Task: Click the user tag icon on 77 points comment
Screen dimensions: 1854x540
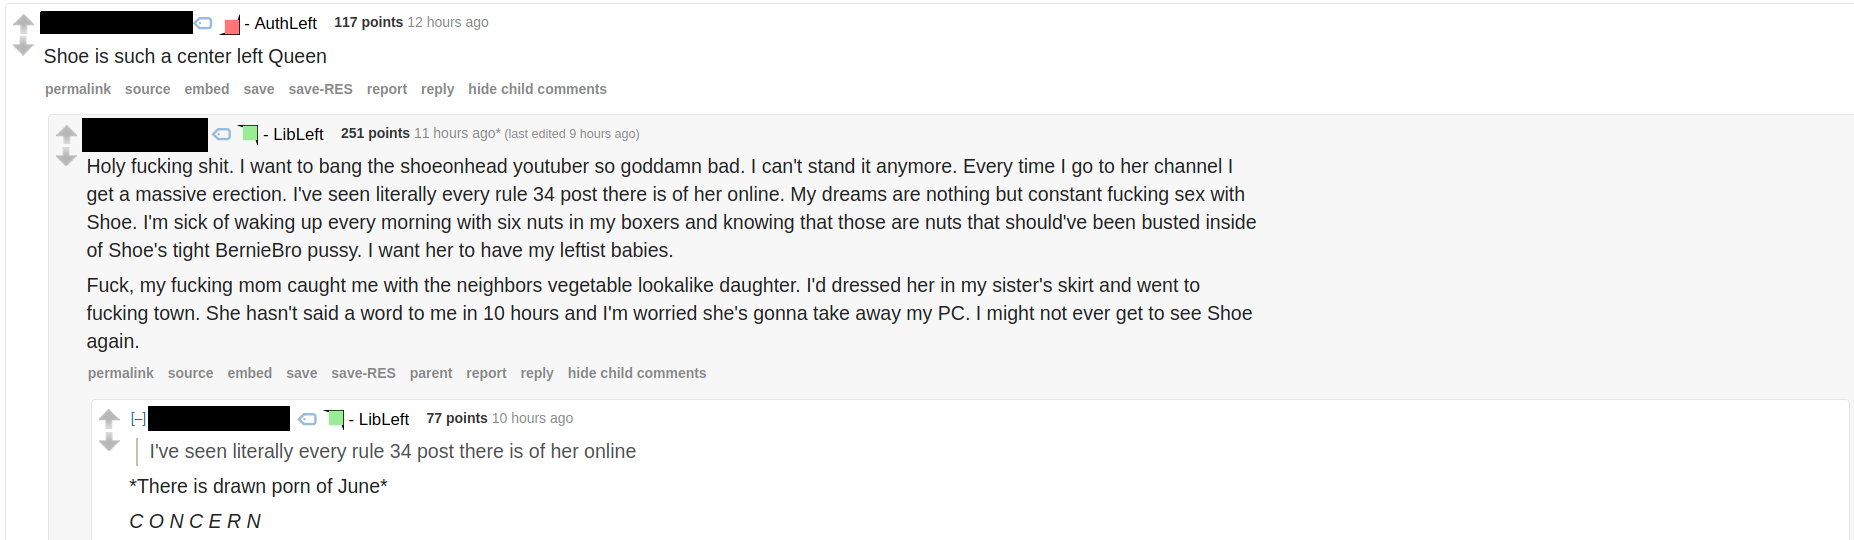Action: pos(308,419)
